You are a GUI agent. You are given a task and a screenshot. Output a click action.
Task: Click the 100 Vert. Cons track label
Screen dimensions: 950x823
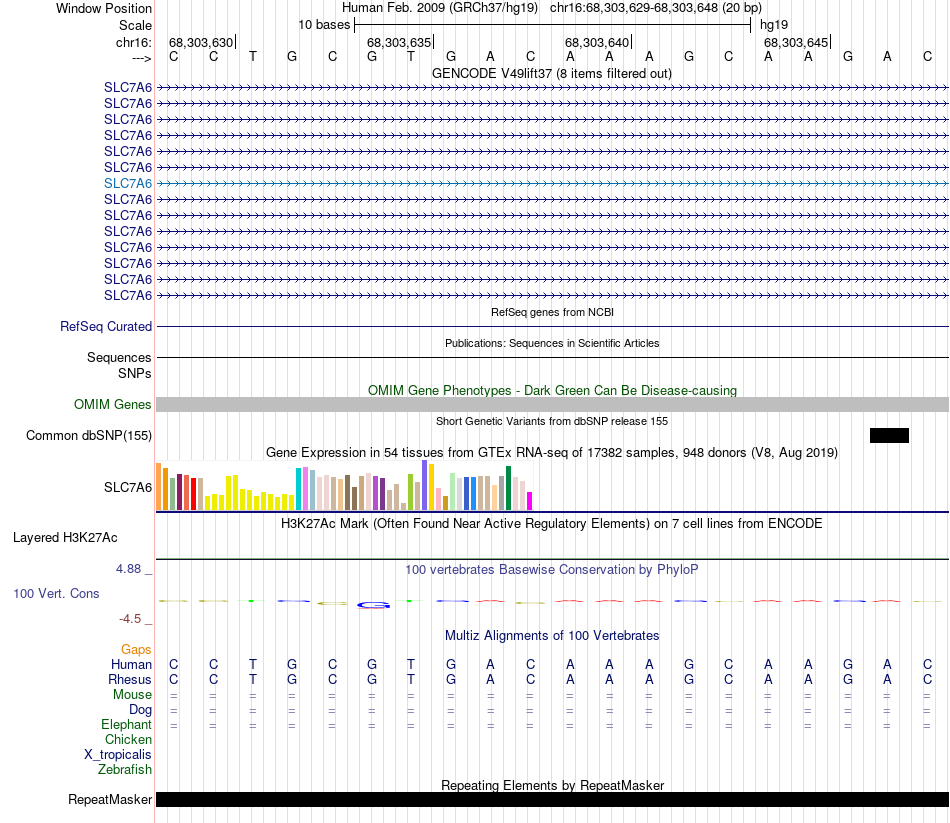pos(56,593)
